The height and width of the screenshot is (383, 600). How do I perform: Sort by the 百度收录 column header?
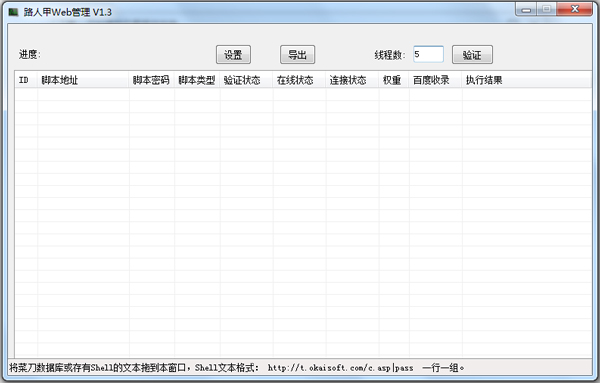click(435, 80)
